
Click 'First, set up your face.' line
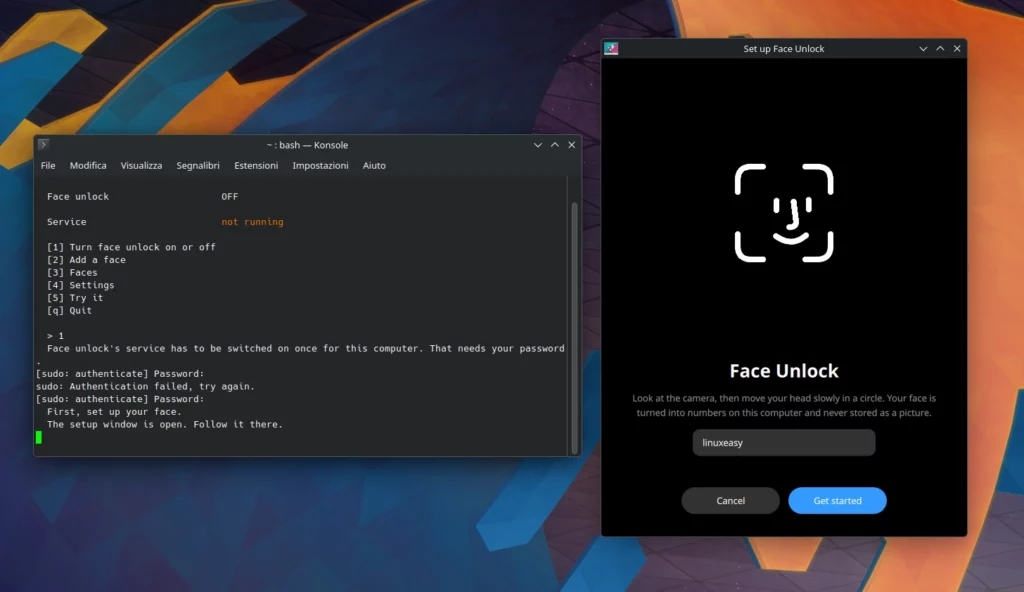click(x=114, y=412)
